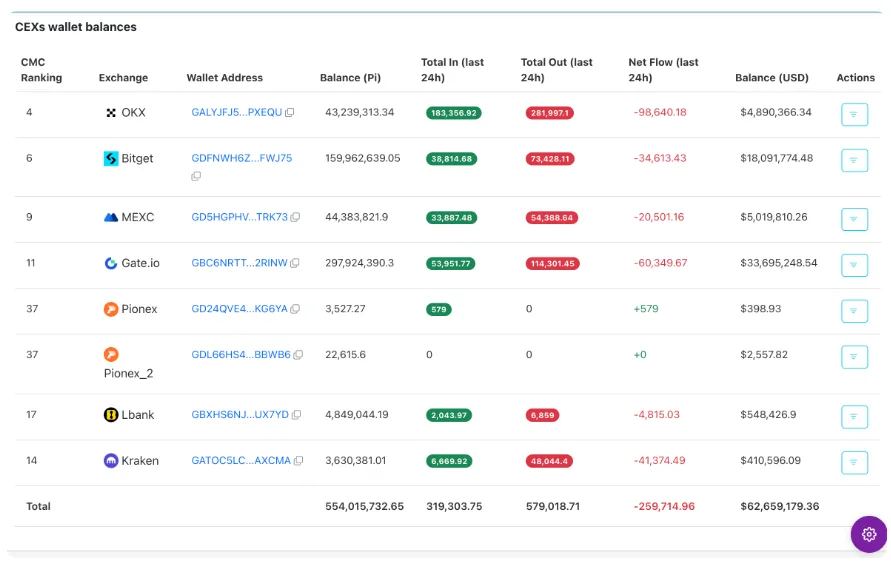Viewport: 891px width, 565px height.
Task: Click the Balance (Pi) column header
Action: click(350, 78)
